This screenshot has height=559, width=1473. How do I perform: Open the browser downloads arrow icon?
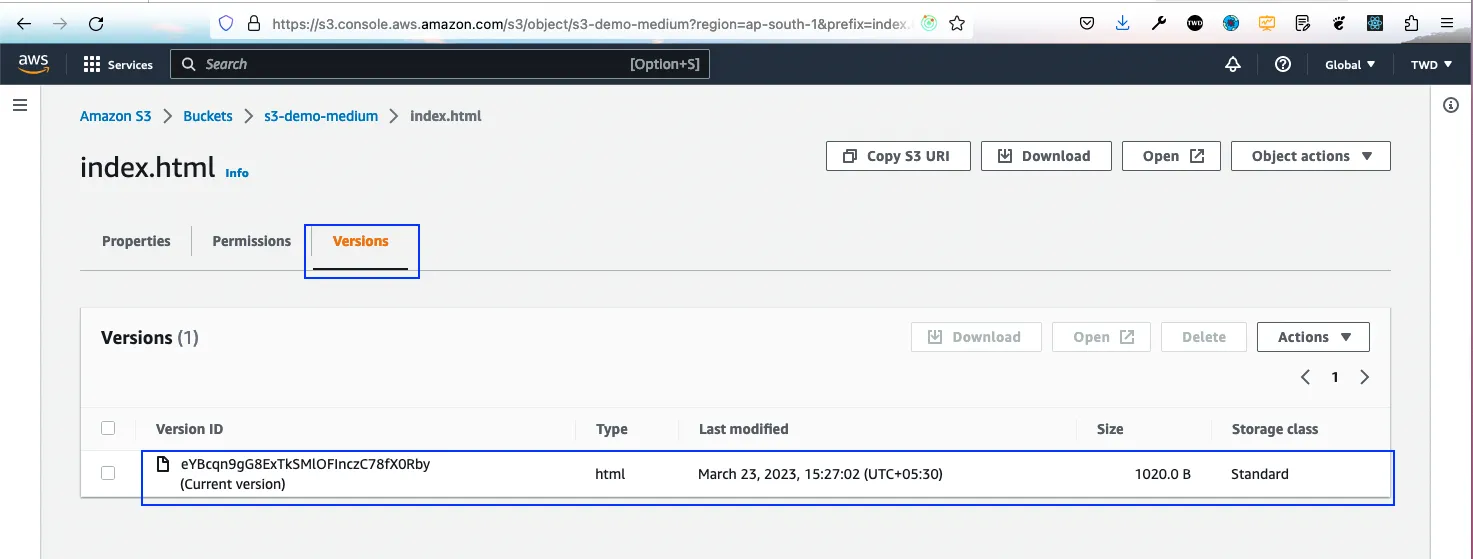1123,23
